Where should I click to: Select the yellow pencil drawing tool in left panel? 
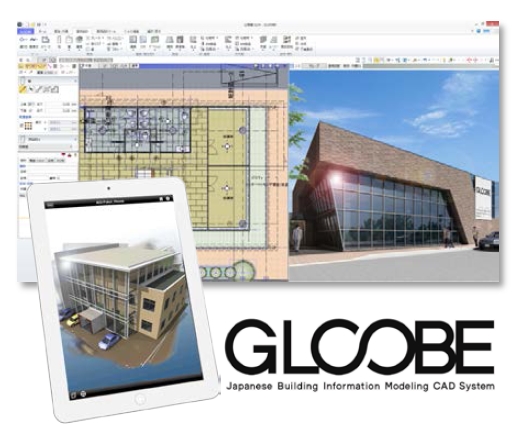click(23, 89)
